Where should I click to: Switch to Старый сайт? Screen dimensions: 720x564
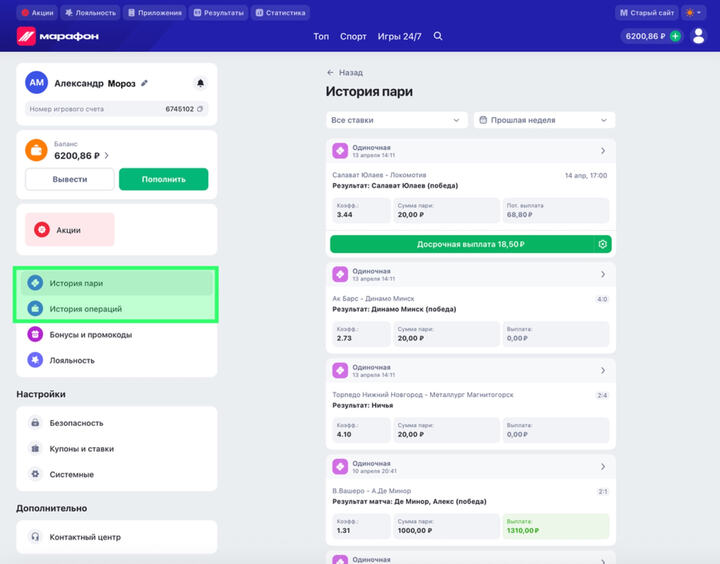(647, 13)
